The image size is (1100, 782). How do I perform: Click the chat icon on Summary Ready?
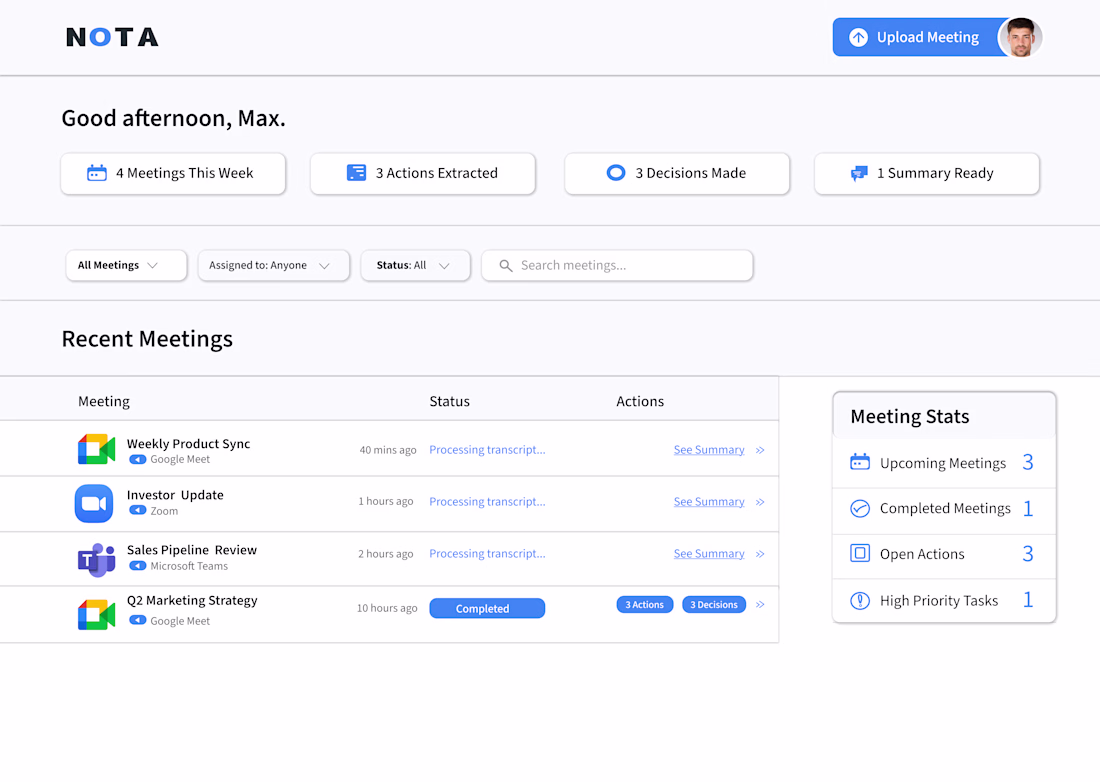pyautogui.click(x=859, y=173)
